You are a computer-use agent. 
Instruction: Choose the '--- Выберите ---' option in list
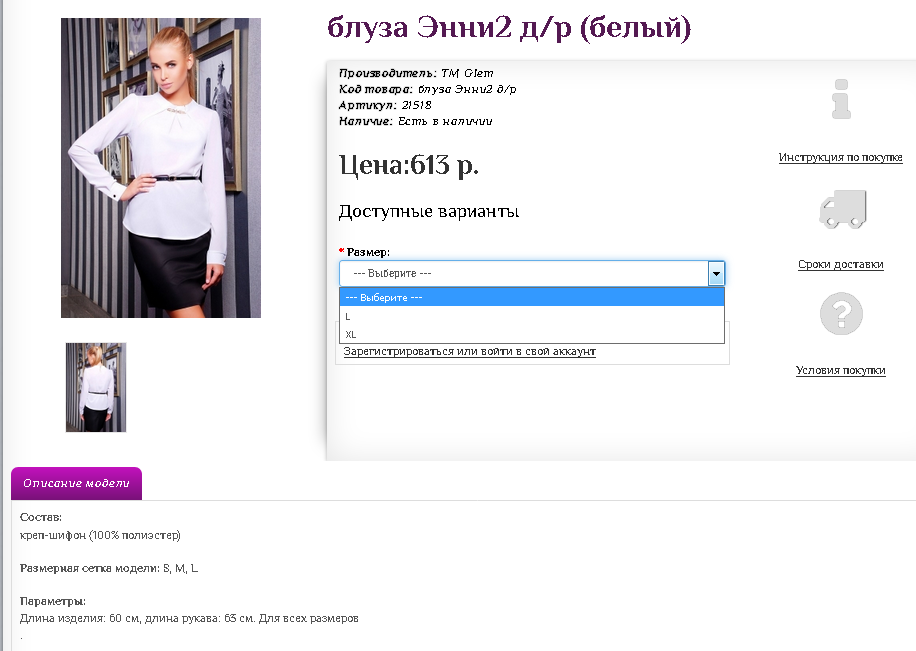(532, 297)
